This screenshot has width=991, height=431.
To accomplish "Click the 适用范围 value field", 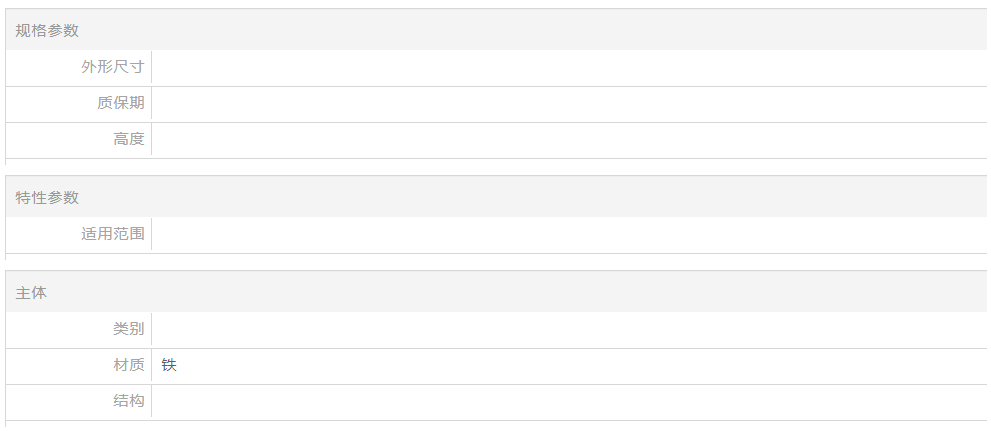I will (568, 235).
